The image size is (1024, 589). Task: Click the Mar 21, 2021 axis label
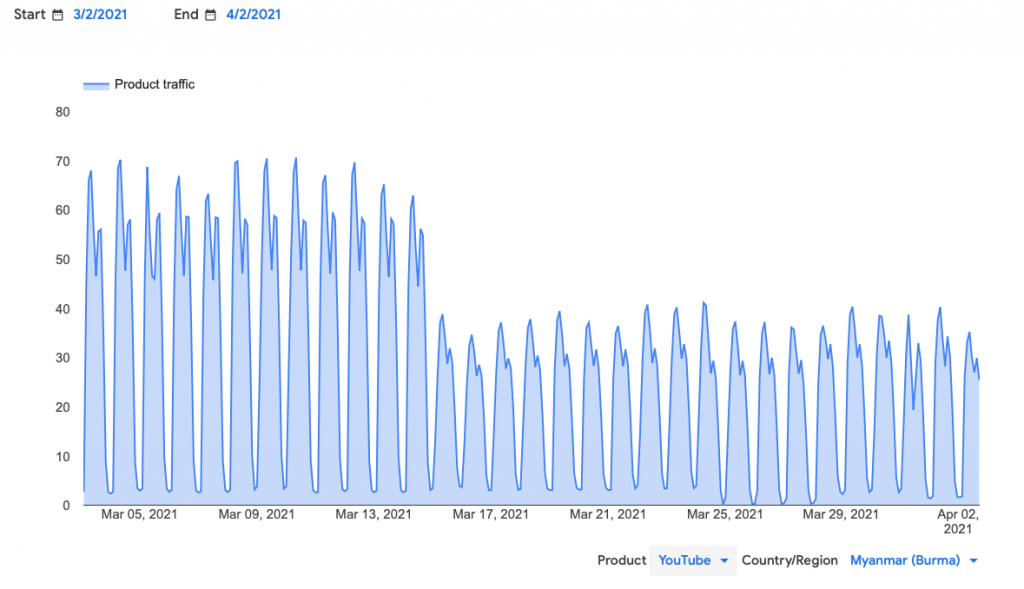[607, 515]
